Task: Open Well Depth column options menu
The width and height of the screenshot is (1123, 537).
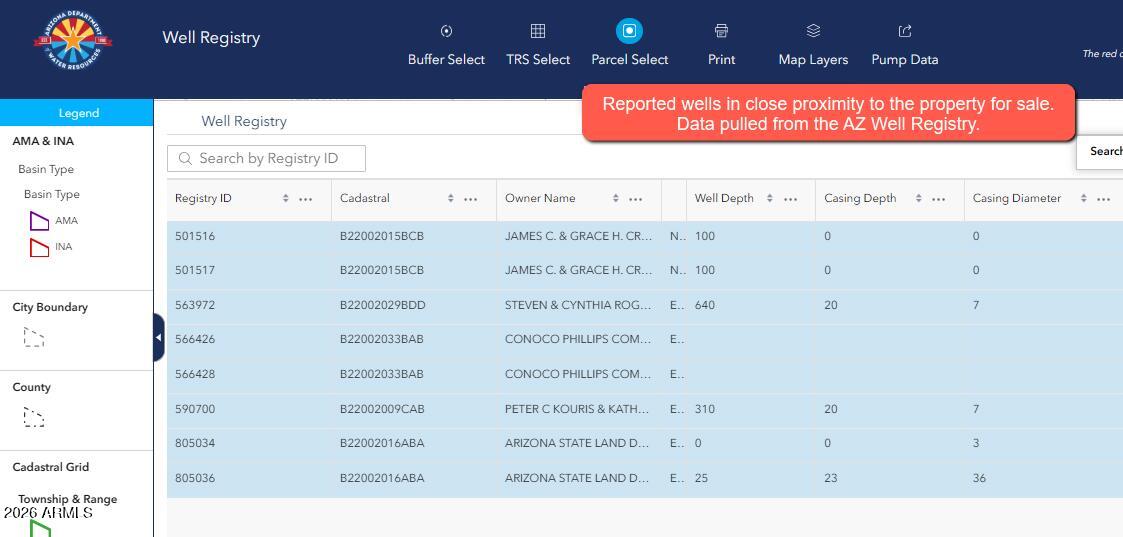Action: [791, 199]
